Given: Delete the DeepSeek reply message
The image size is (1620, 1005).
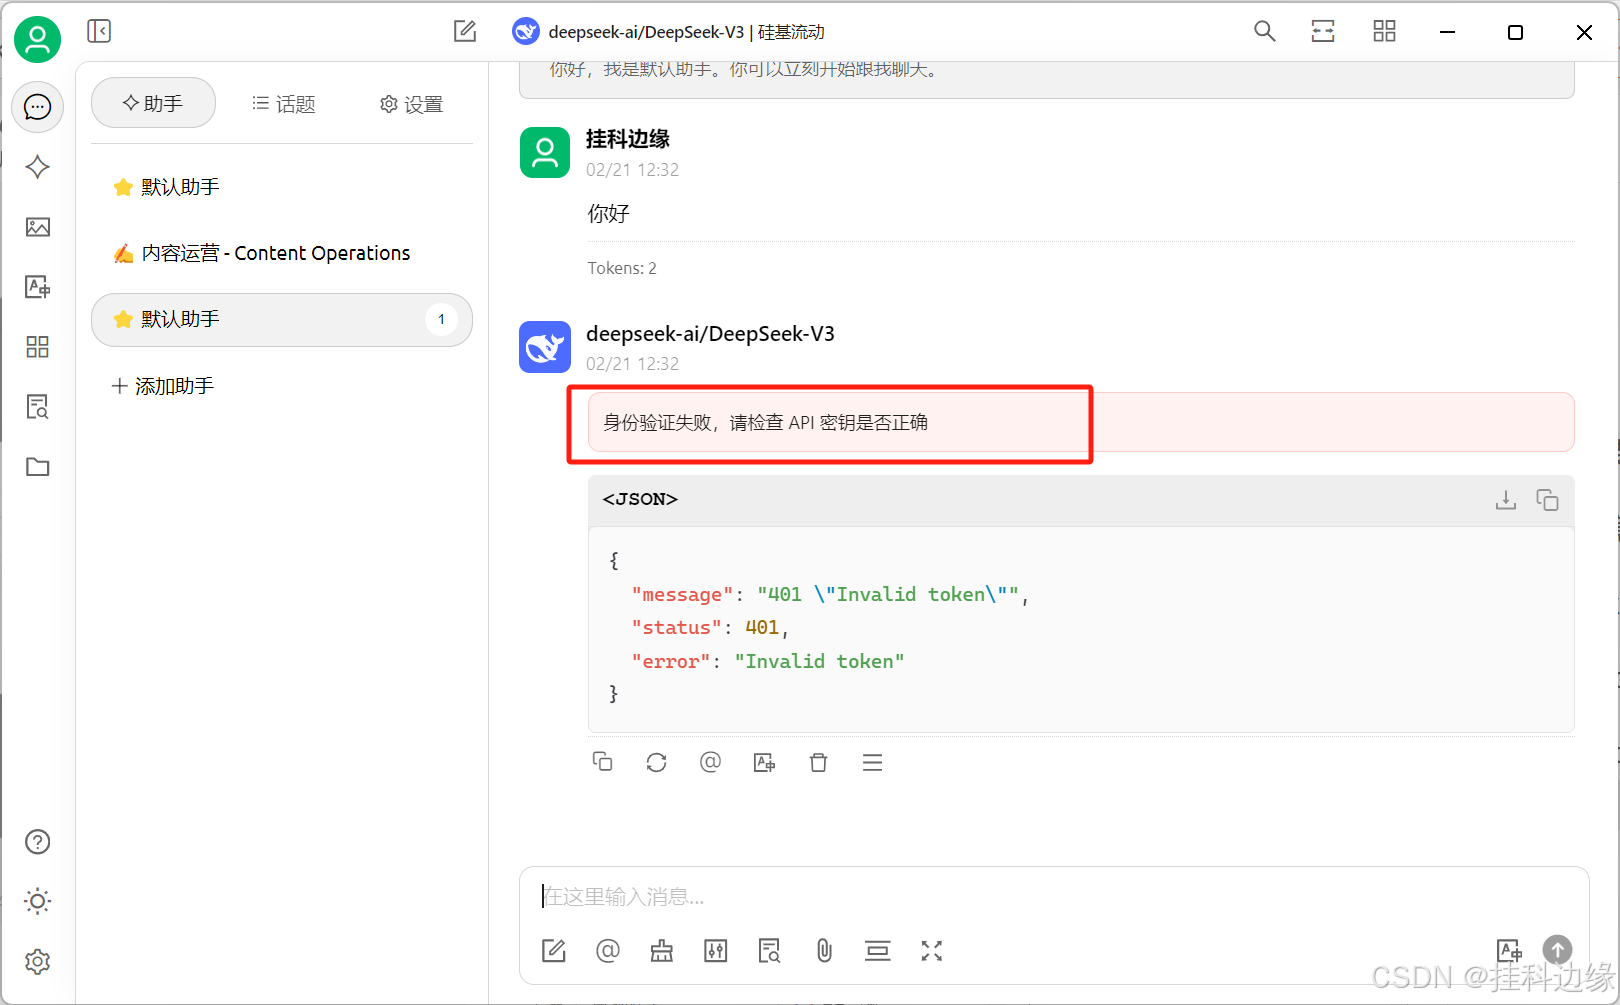Looking at the screenshot, I should click(818, 762).
